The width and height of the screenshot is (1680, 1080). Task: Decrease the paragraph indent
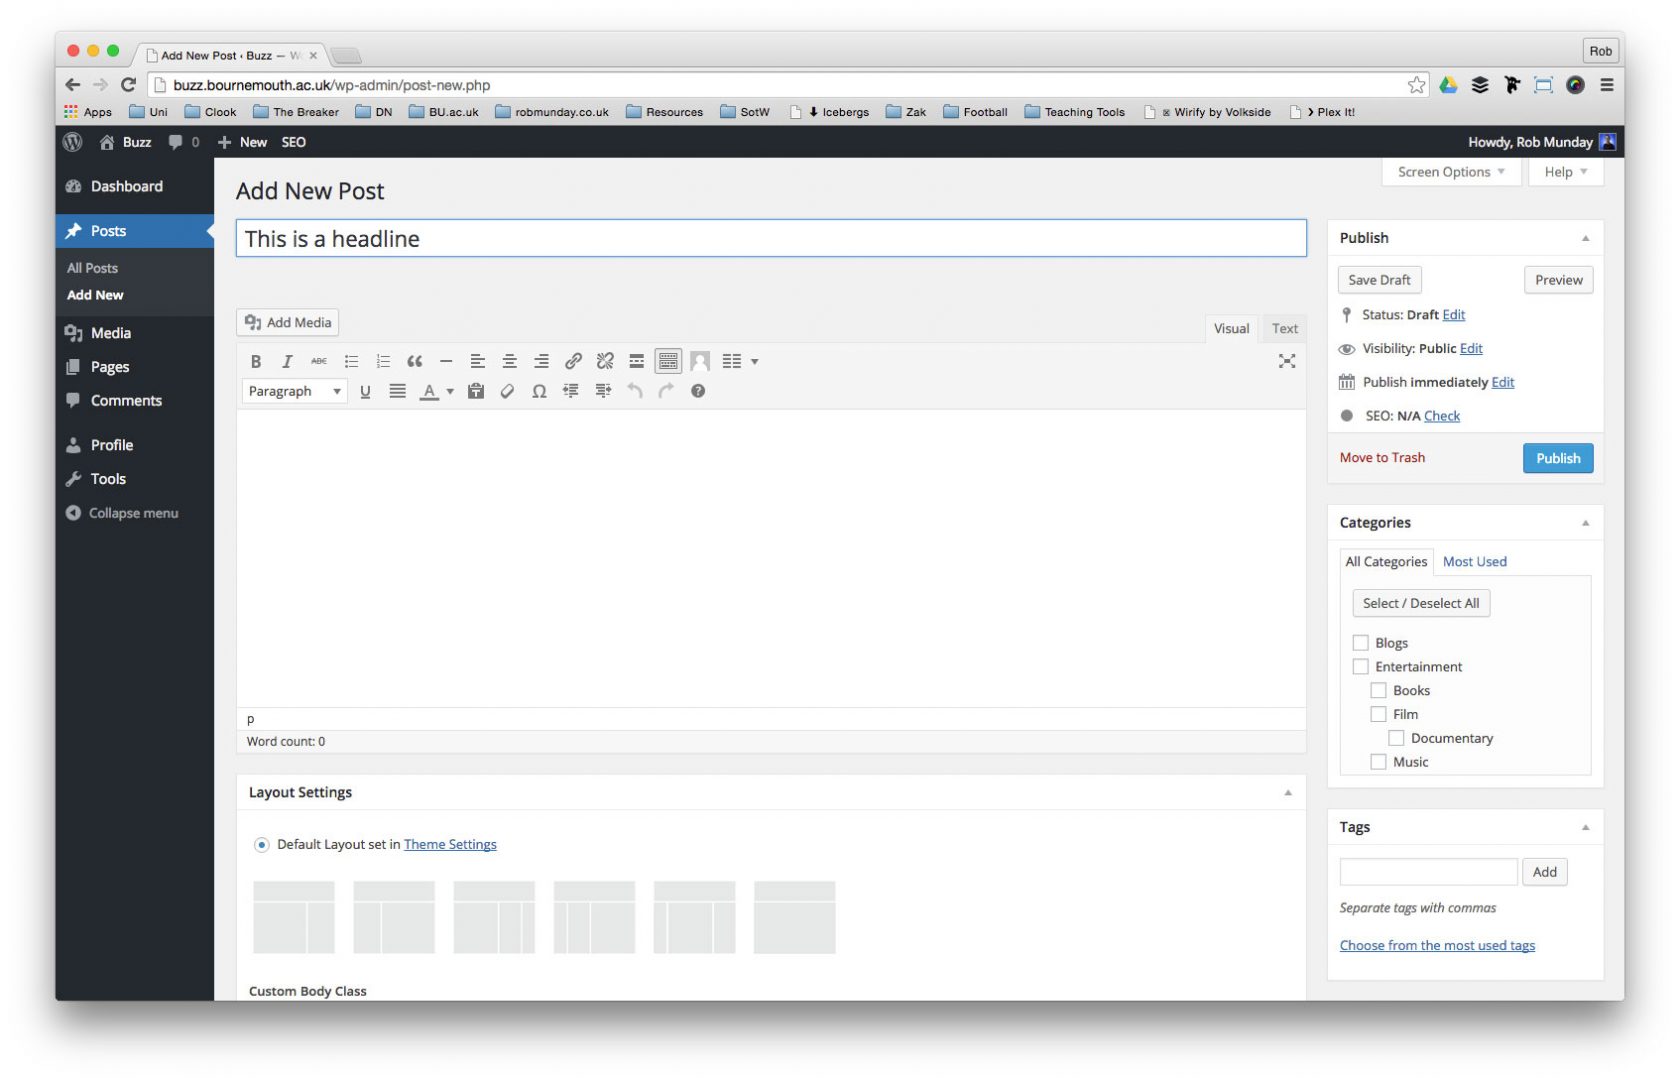pyautogui.click(x=571, y=391)
